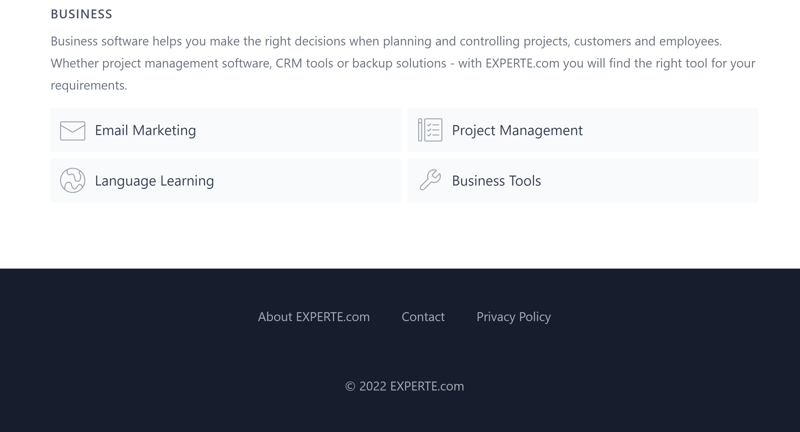Image resolution: width=800 pixels, height=432 pixels.
Task: Open About EXPERTE.com in the footer
Action: 314,317
